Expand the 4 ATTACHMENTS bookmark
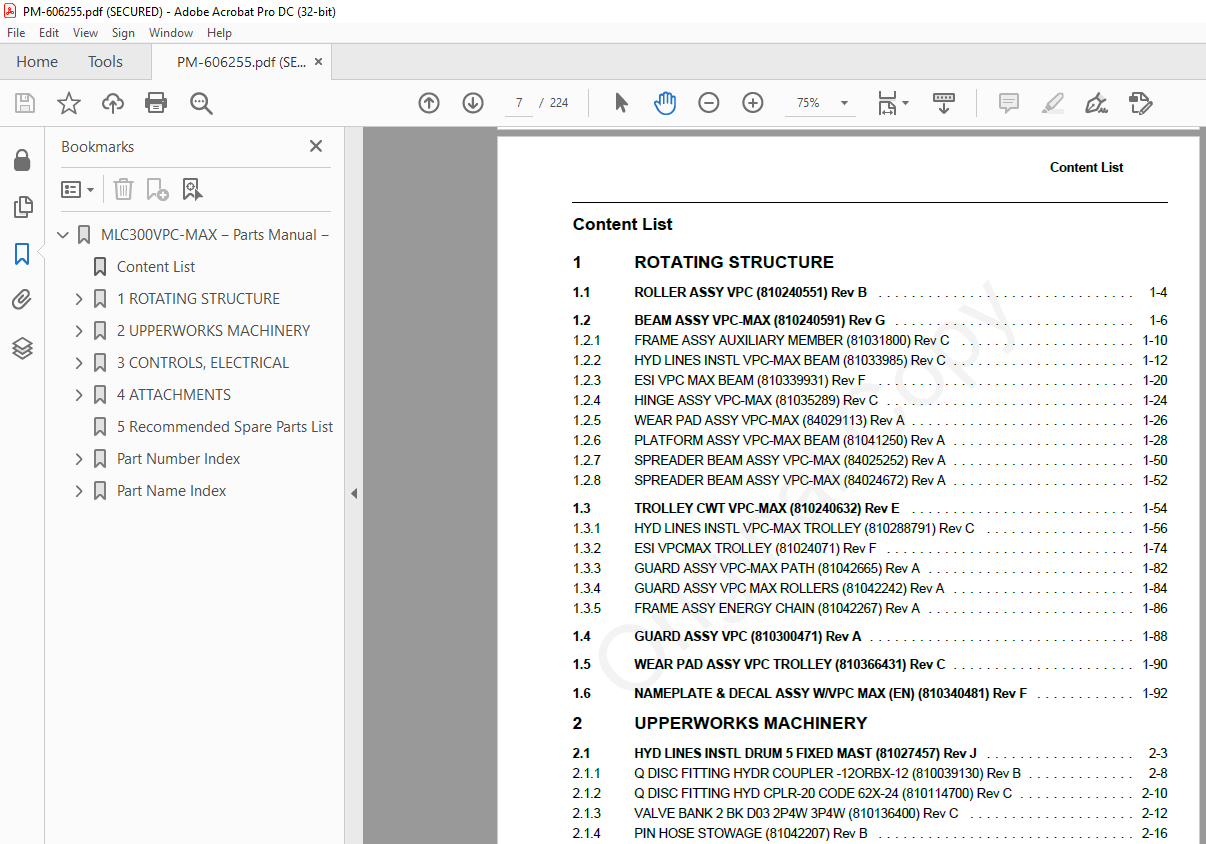 pyautogui.click(x=79, y=395)
